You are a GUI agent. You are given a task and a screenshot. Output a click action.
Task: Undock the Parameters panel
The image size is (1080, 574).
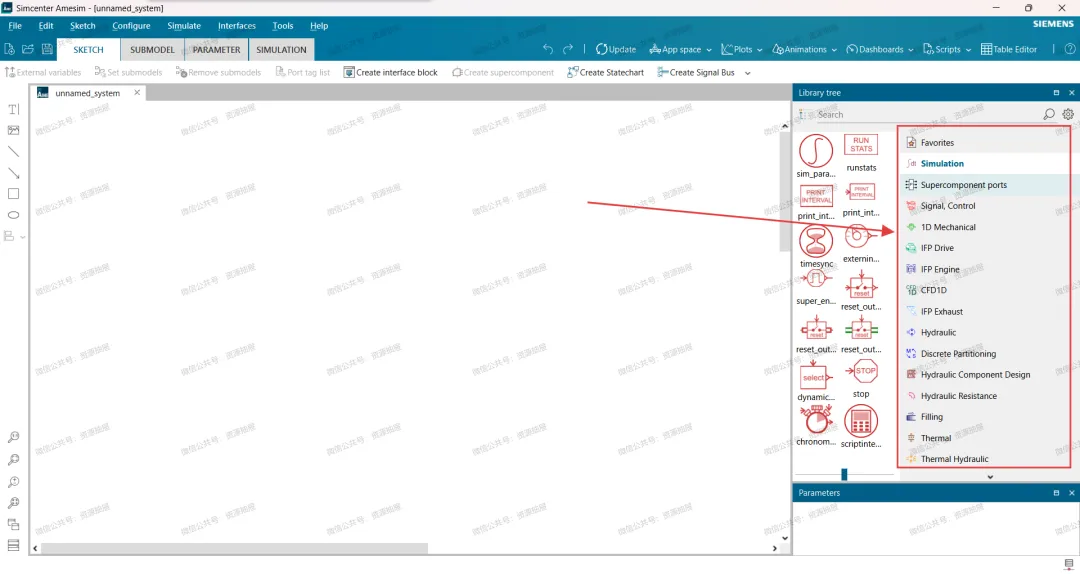pyautogui.click(x=1056, y=493)
